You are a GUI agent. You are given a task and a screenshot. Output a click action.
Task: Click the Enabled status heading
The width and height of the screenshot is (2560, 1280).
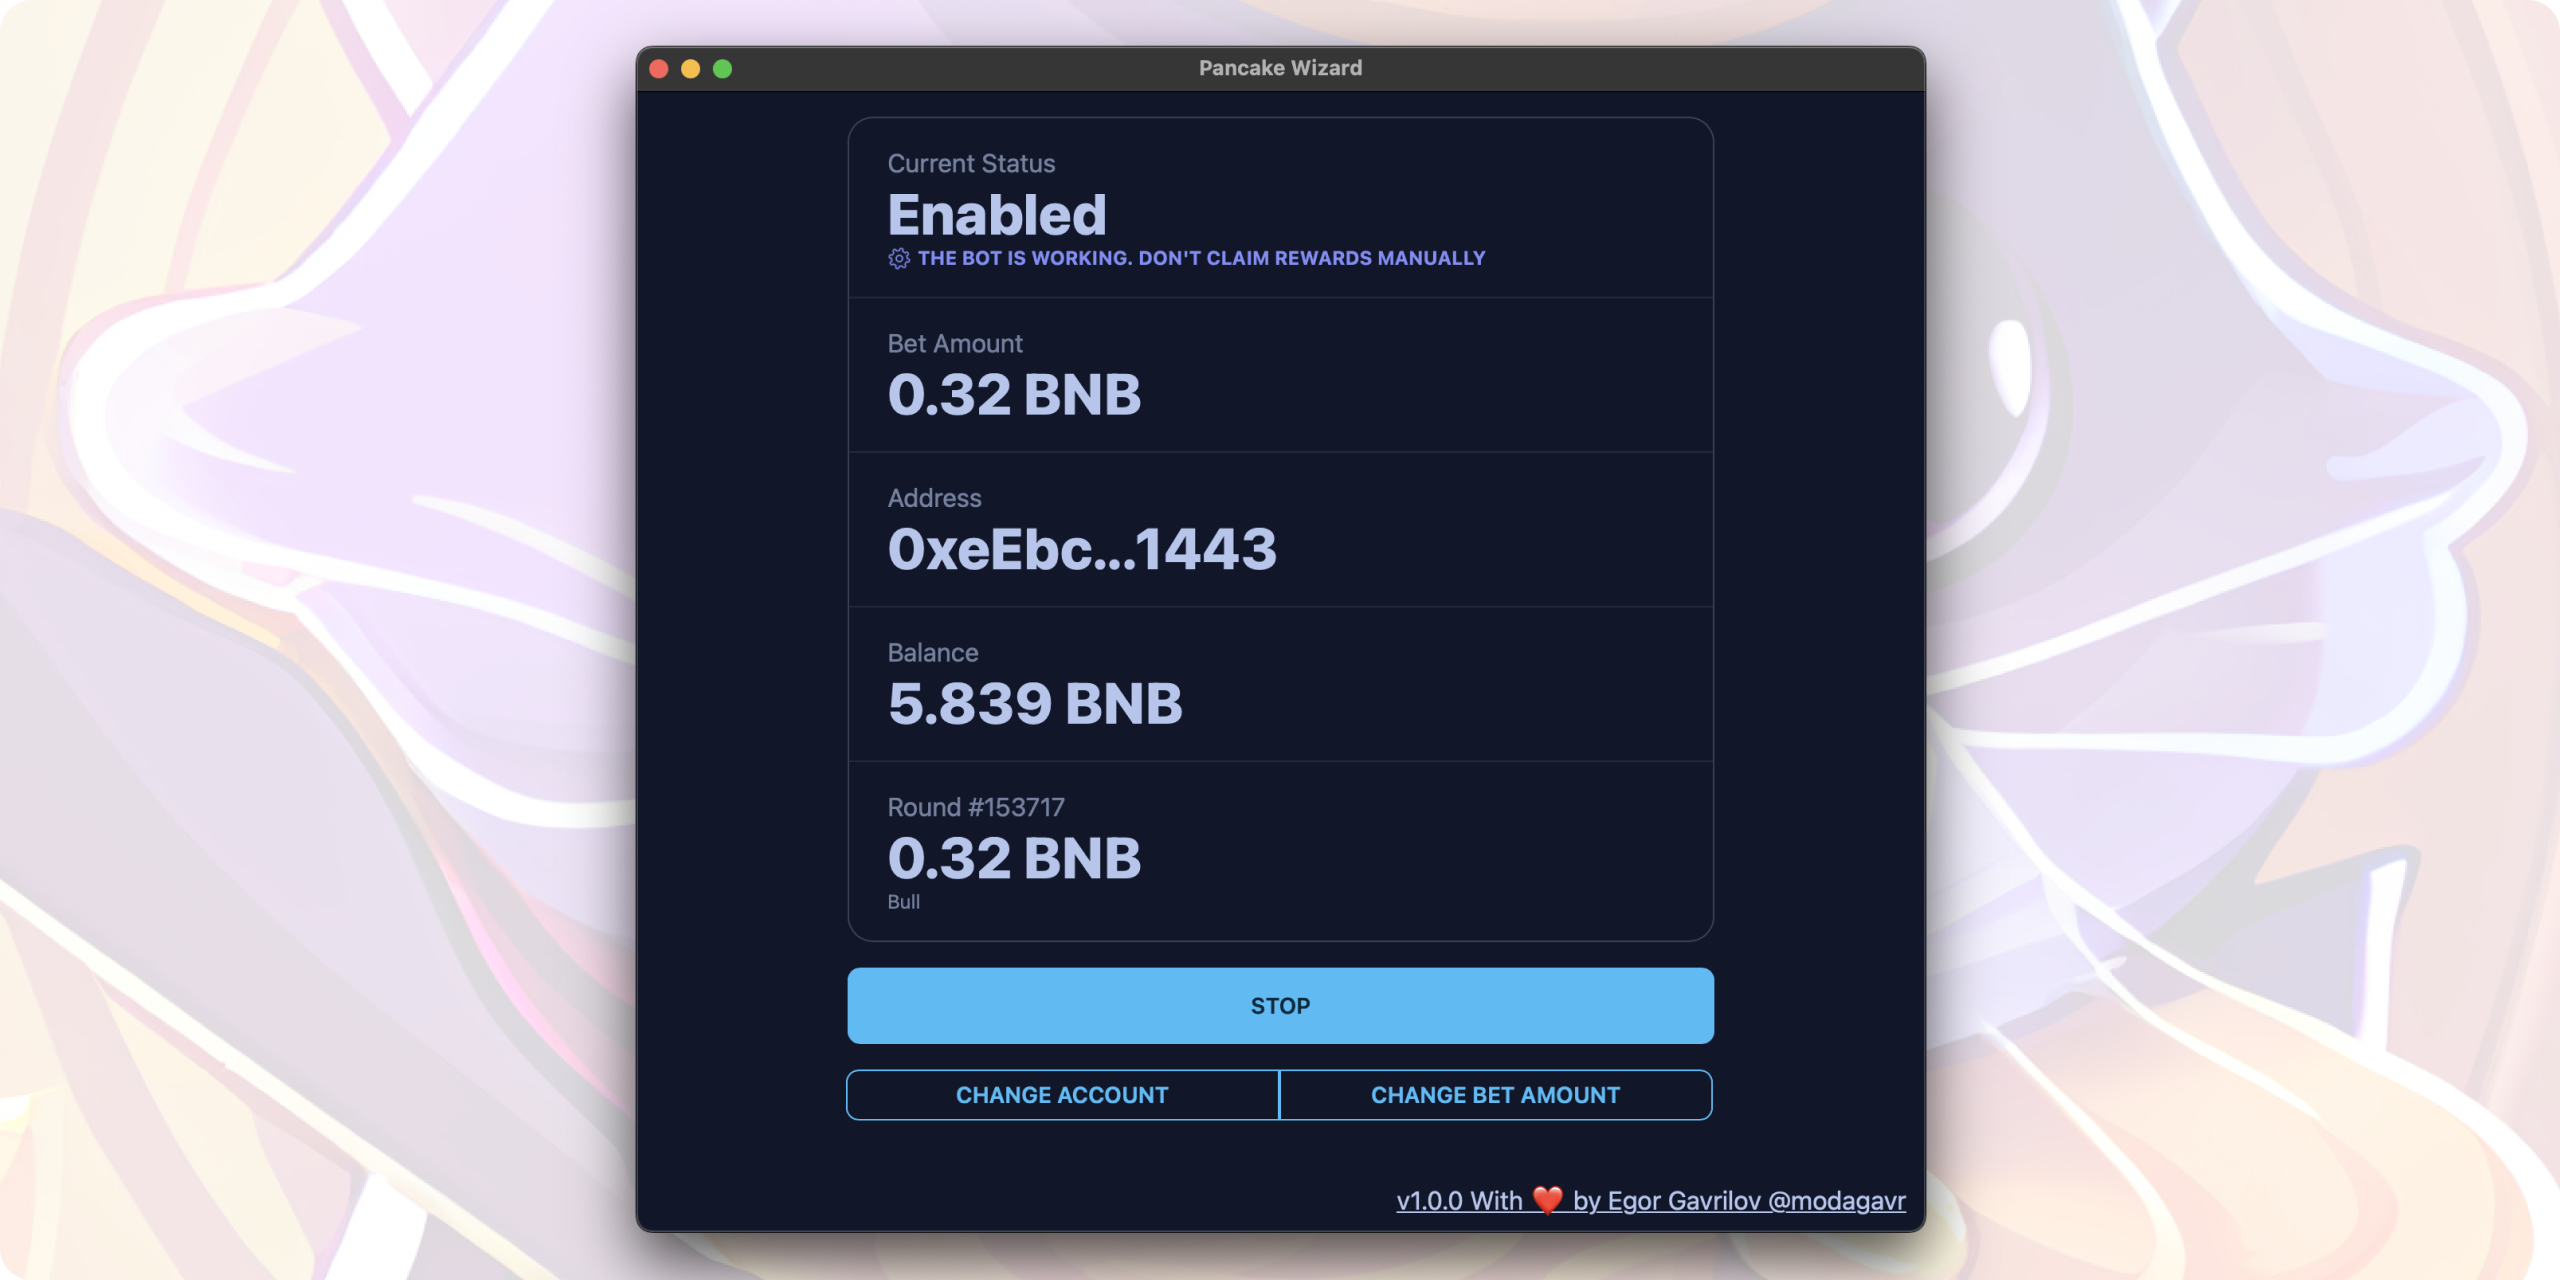pos(996,215)
